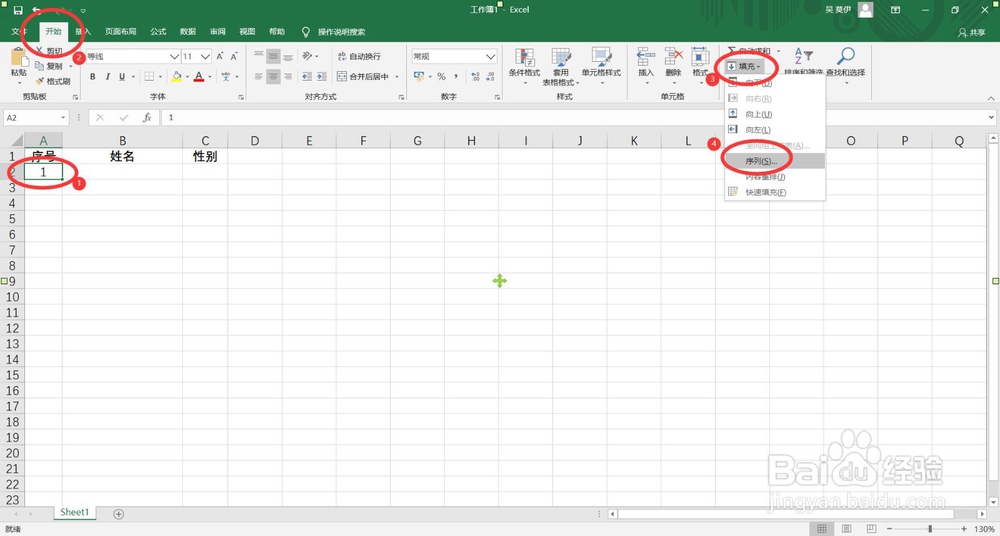Viewport: 1000px width, 536px height.
Task: Click the decrease decimal icon
Action: click(491, 77)
